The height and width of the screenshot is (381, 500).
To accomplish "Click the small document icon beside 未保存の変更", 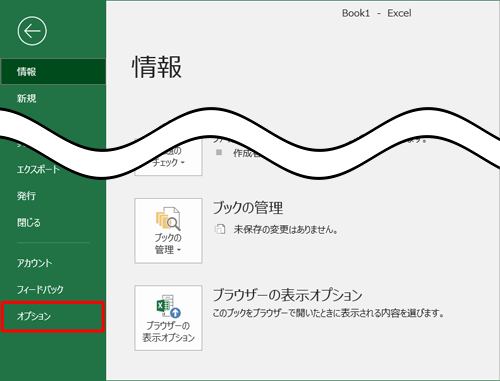I will (220, 229).
